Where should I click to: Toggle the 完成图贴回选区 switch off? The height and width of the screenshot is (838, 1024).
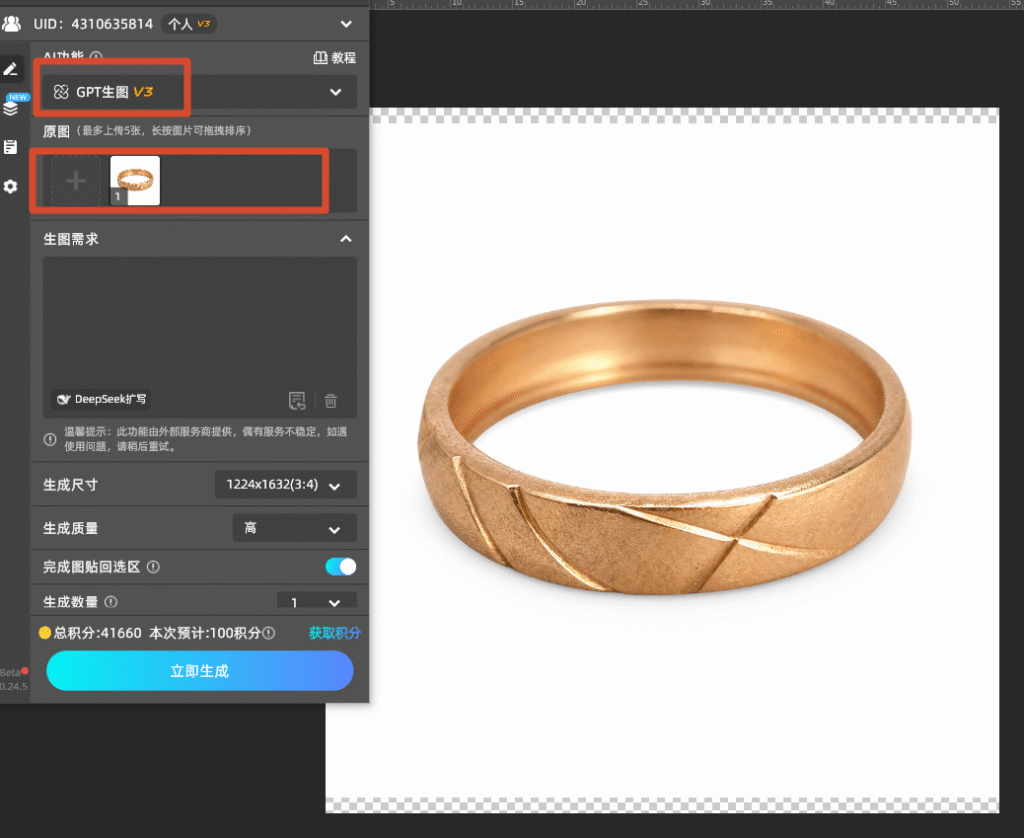click(x=341, y=566)
